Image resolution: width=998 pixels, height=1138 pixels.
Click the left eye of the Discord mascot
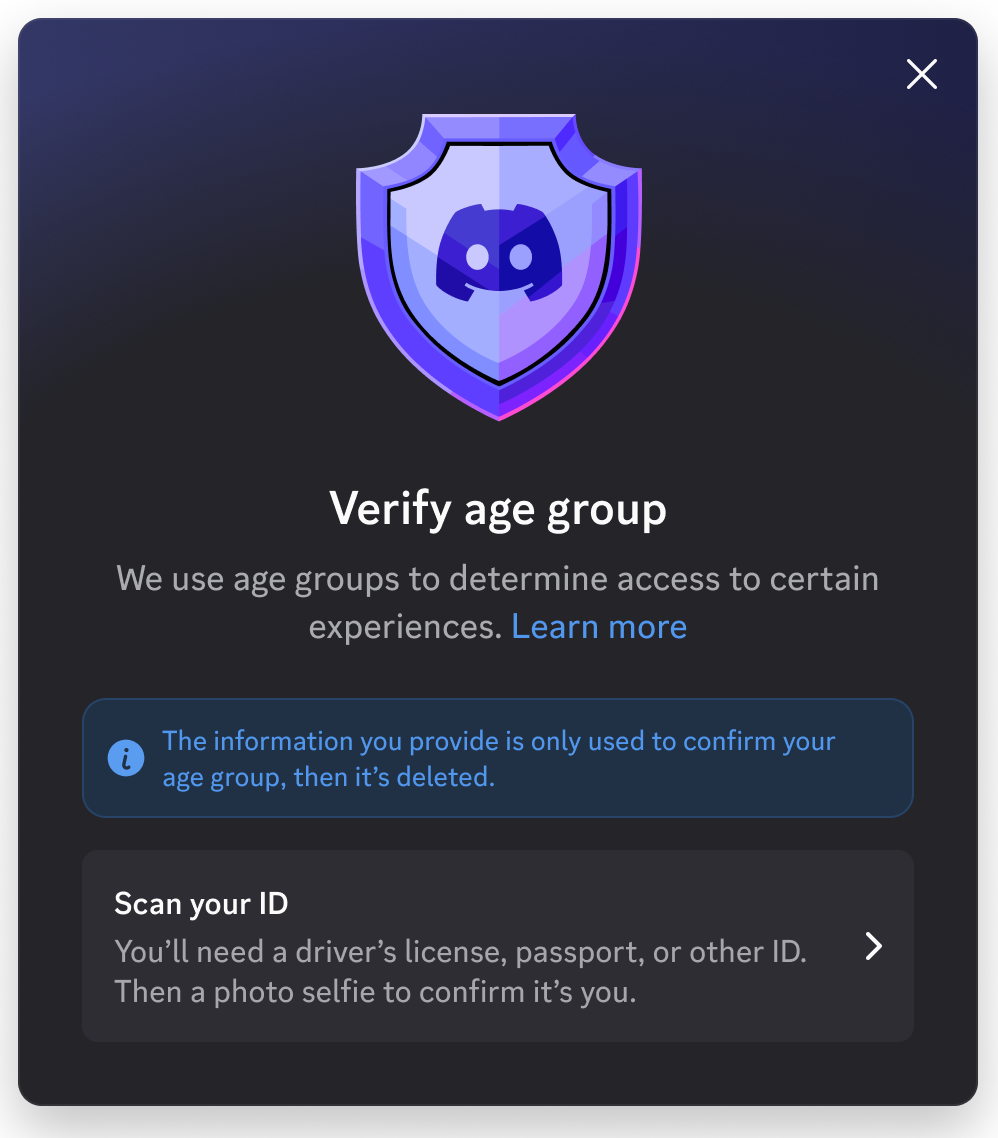[x=477, y=256]
